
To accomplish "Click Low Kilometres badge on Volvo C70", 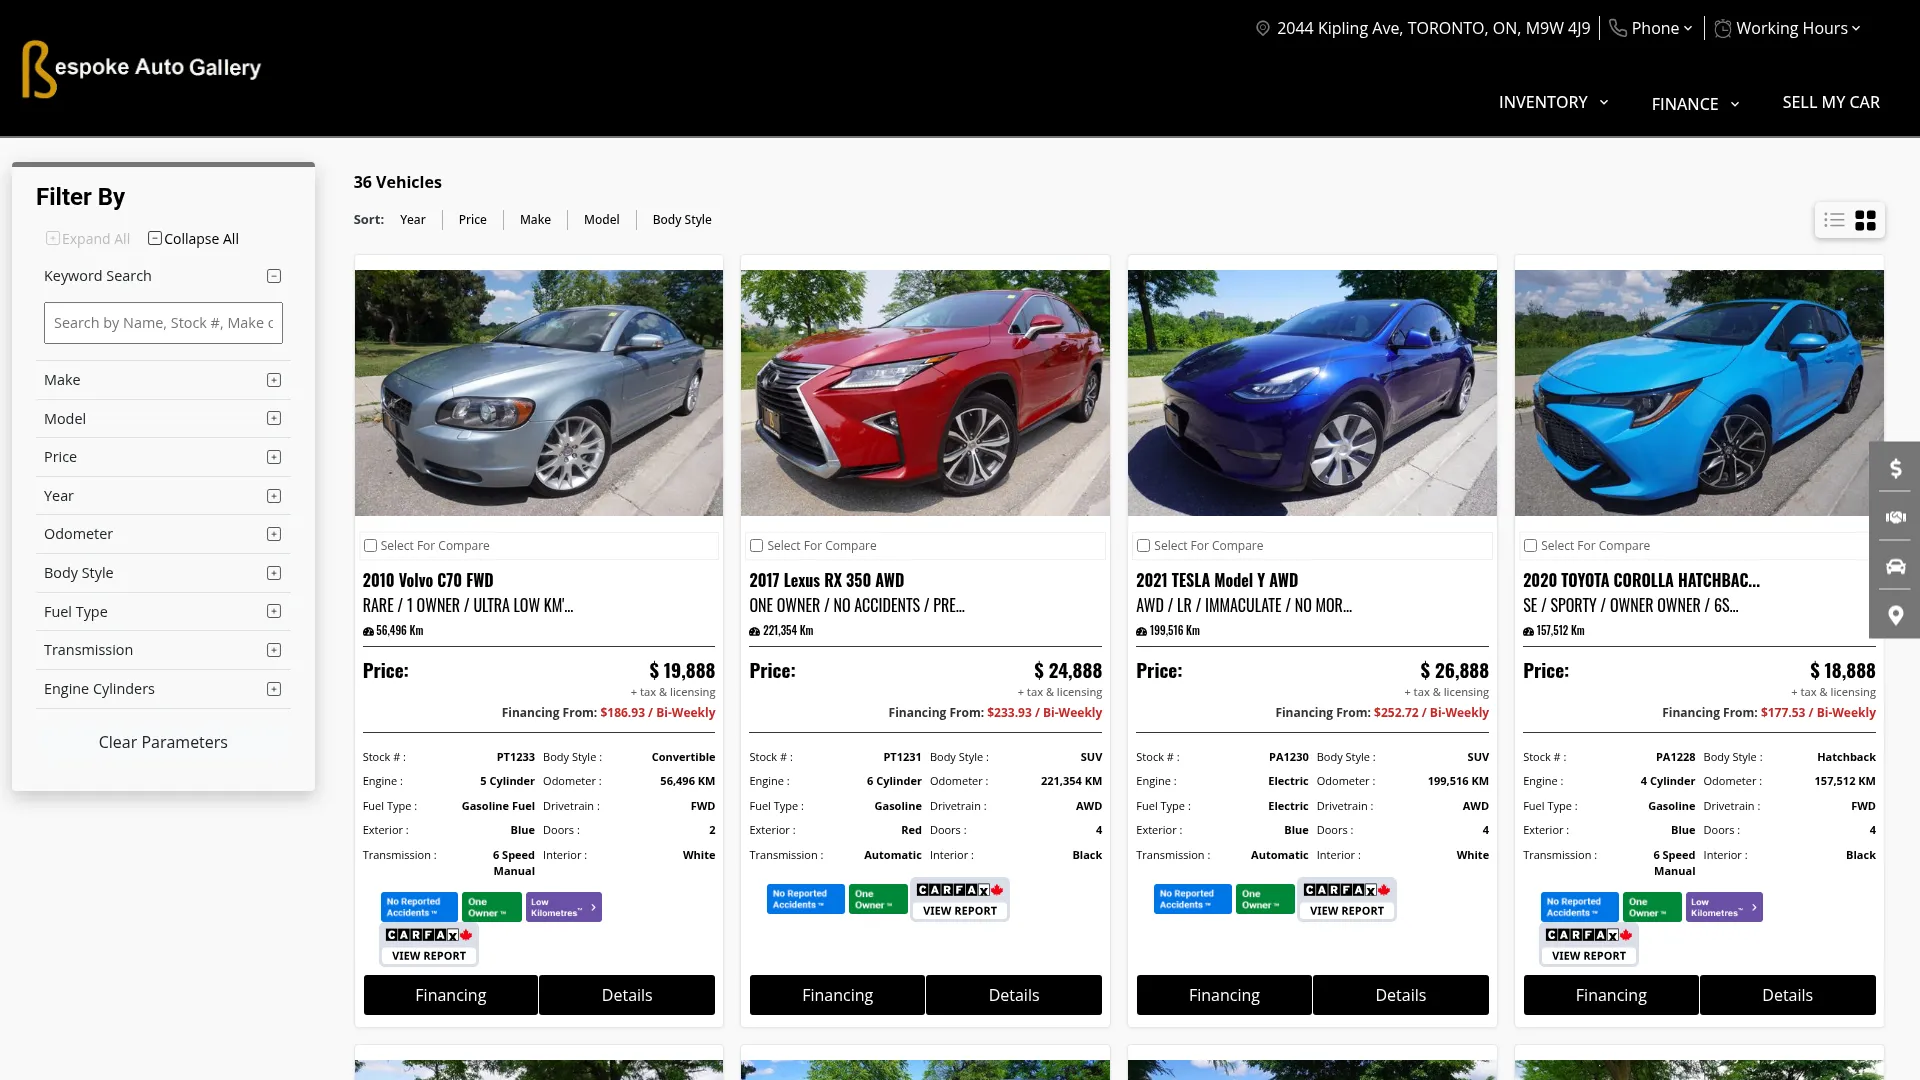I will point(564,907).
